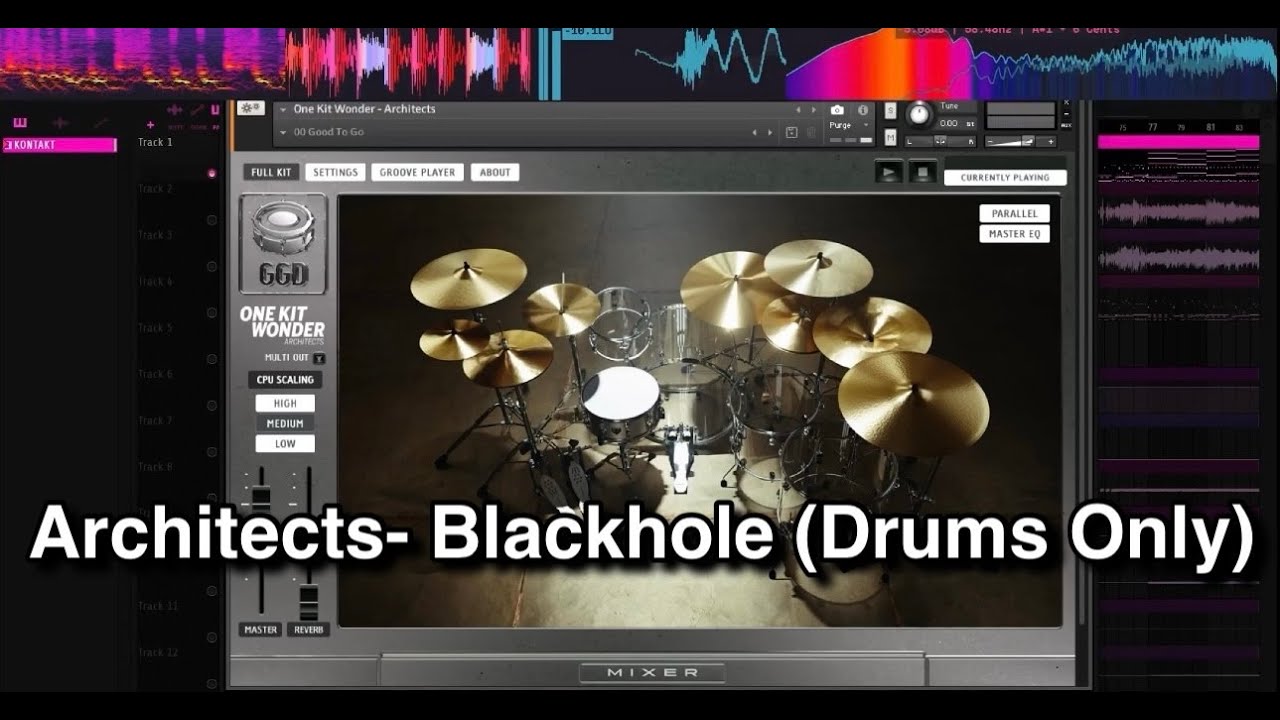
Task: Toggle the Track 2 arm circle
Action: tap(212, 220)
